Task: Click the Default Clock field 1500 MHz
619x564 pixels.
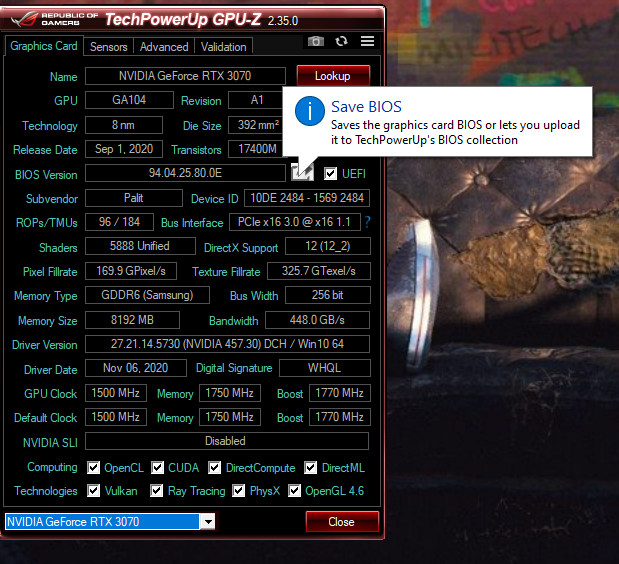Action: tap(116, 417)
